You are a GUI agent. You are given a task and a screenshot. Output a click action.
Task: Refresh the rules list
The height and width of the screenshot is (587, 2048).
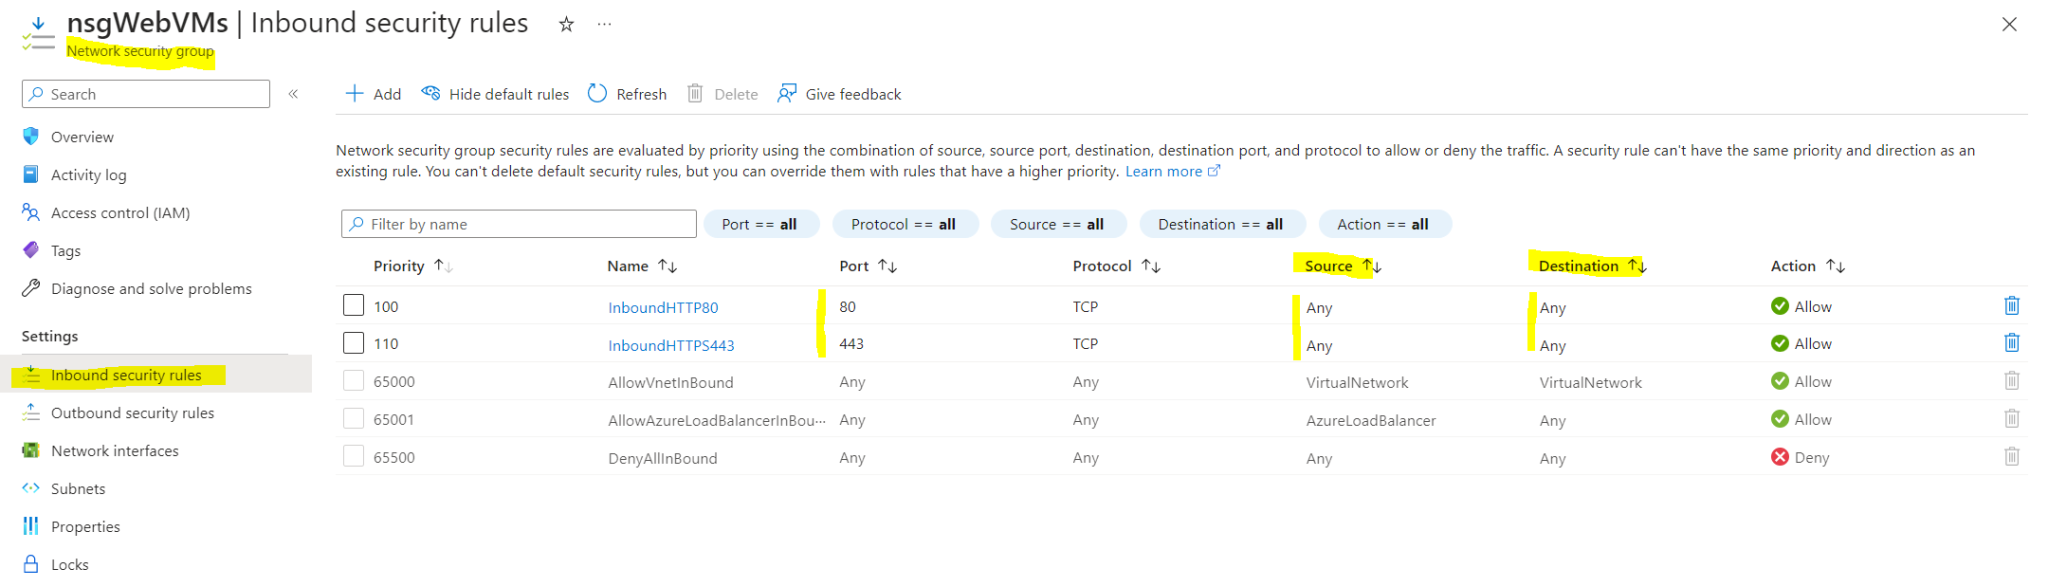click(x=627, y=94)
